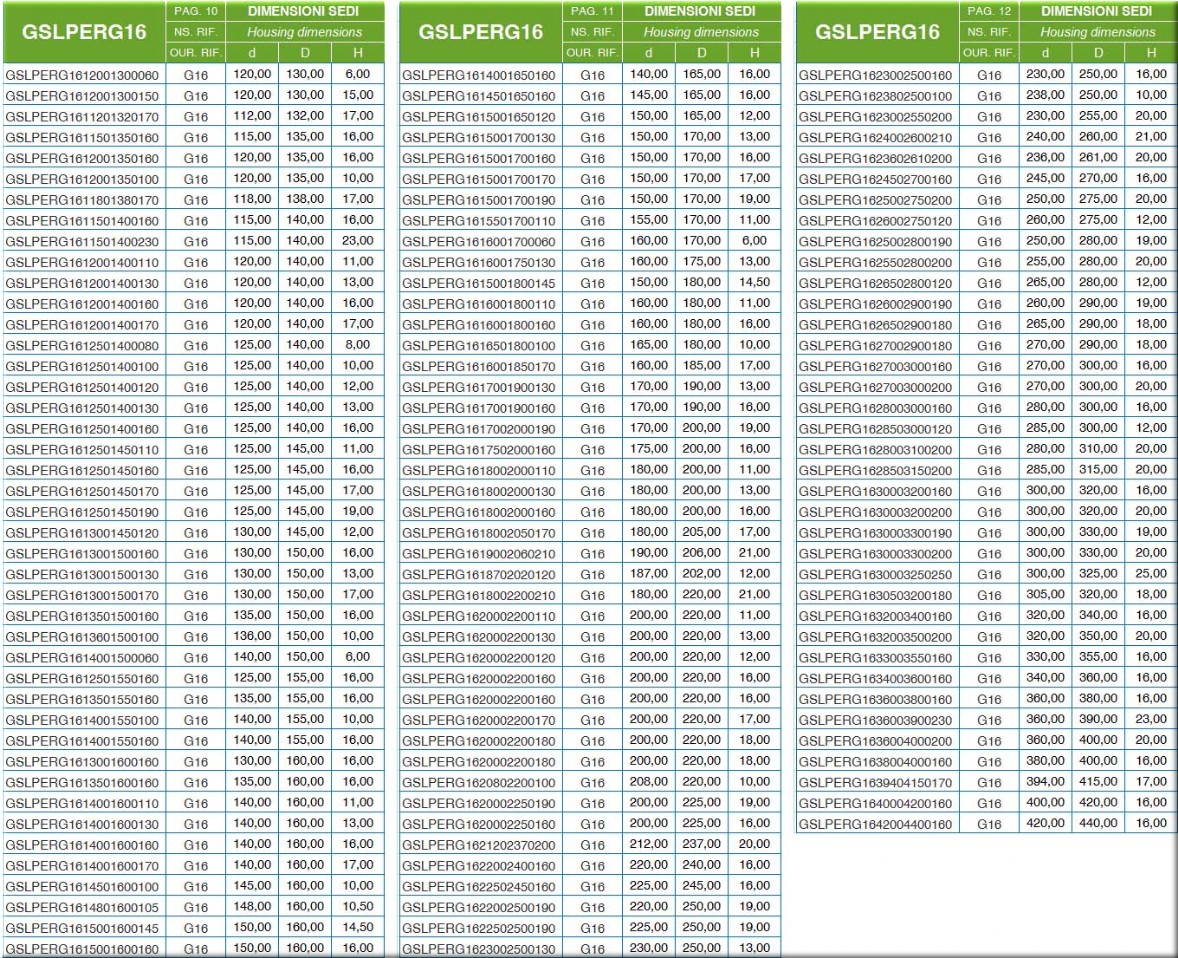Click d value 112,00 in row GSLPERG1611201320170
The height and width of the screenshot is (958, 1178).
252,116
